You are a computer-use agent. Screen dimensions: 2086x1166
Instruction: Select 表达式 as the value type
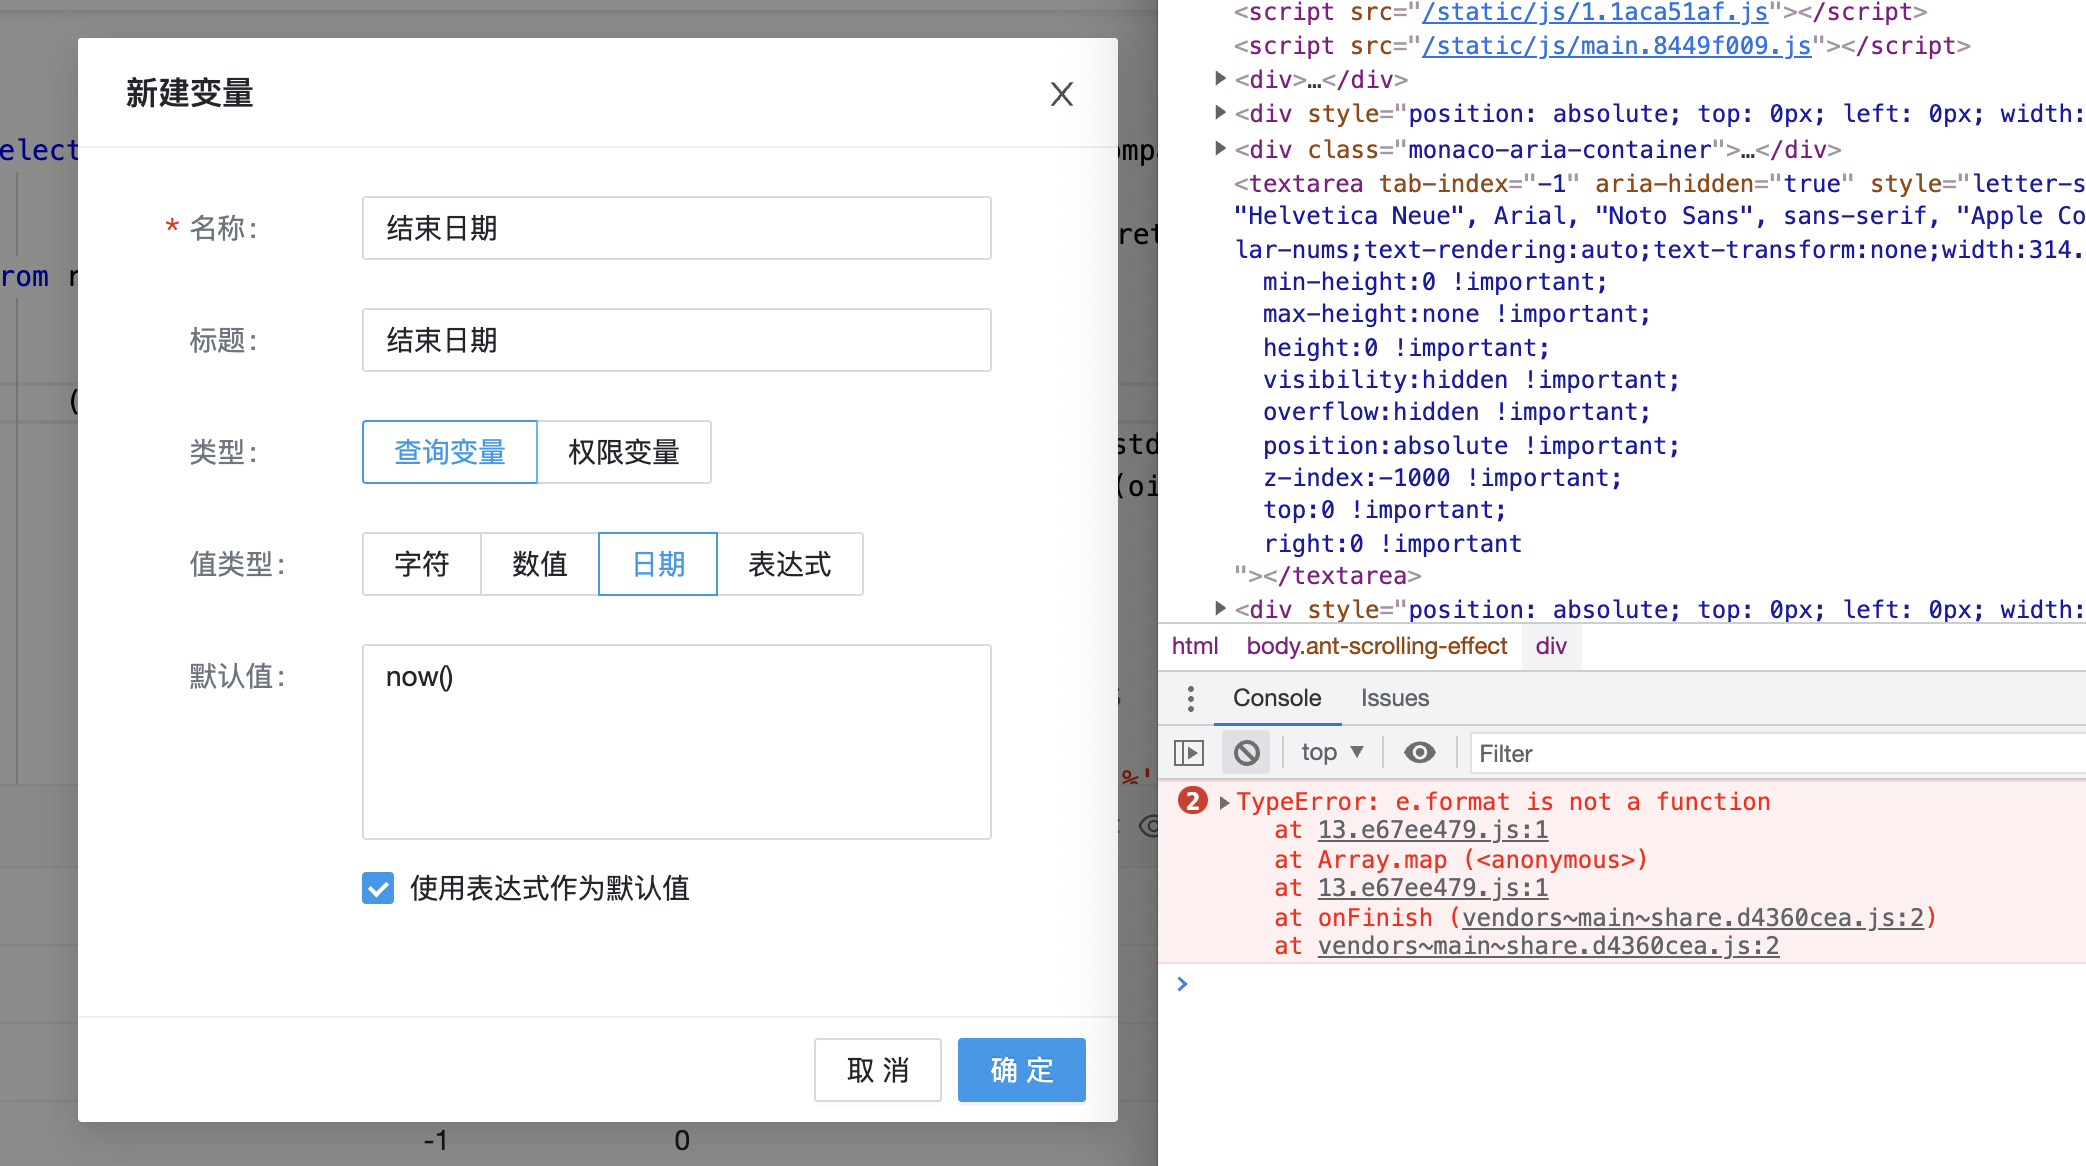pos(789,564)
